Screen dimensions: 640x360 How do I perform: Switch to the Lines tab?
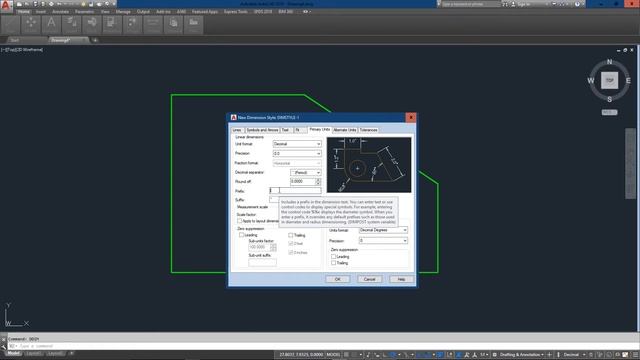coord(237,130)
